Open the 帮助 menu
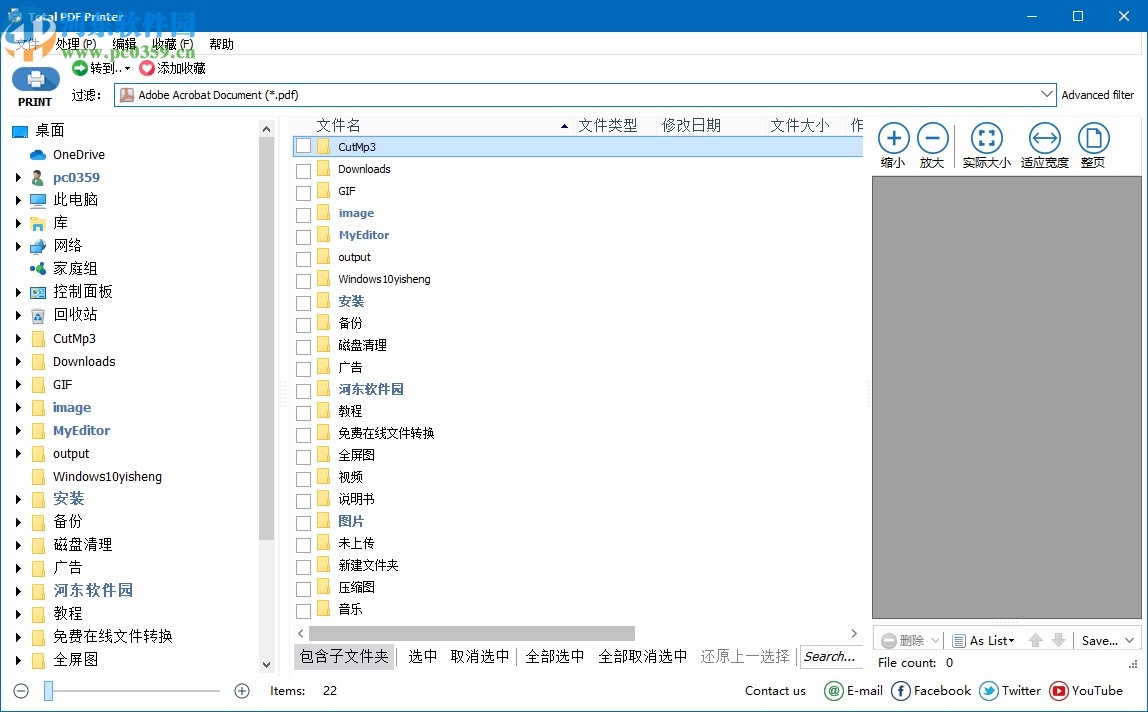The height and width of the screenshot is (712, 1148). tap(222, 43)
